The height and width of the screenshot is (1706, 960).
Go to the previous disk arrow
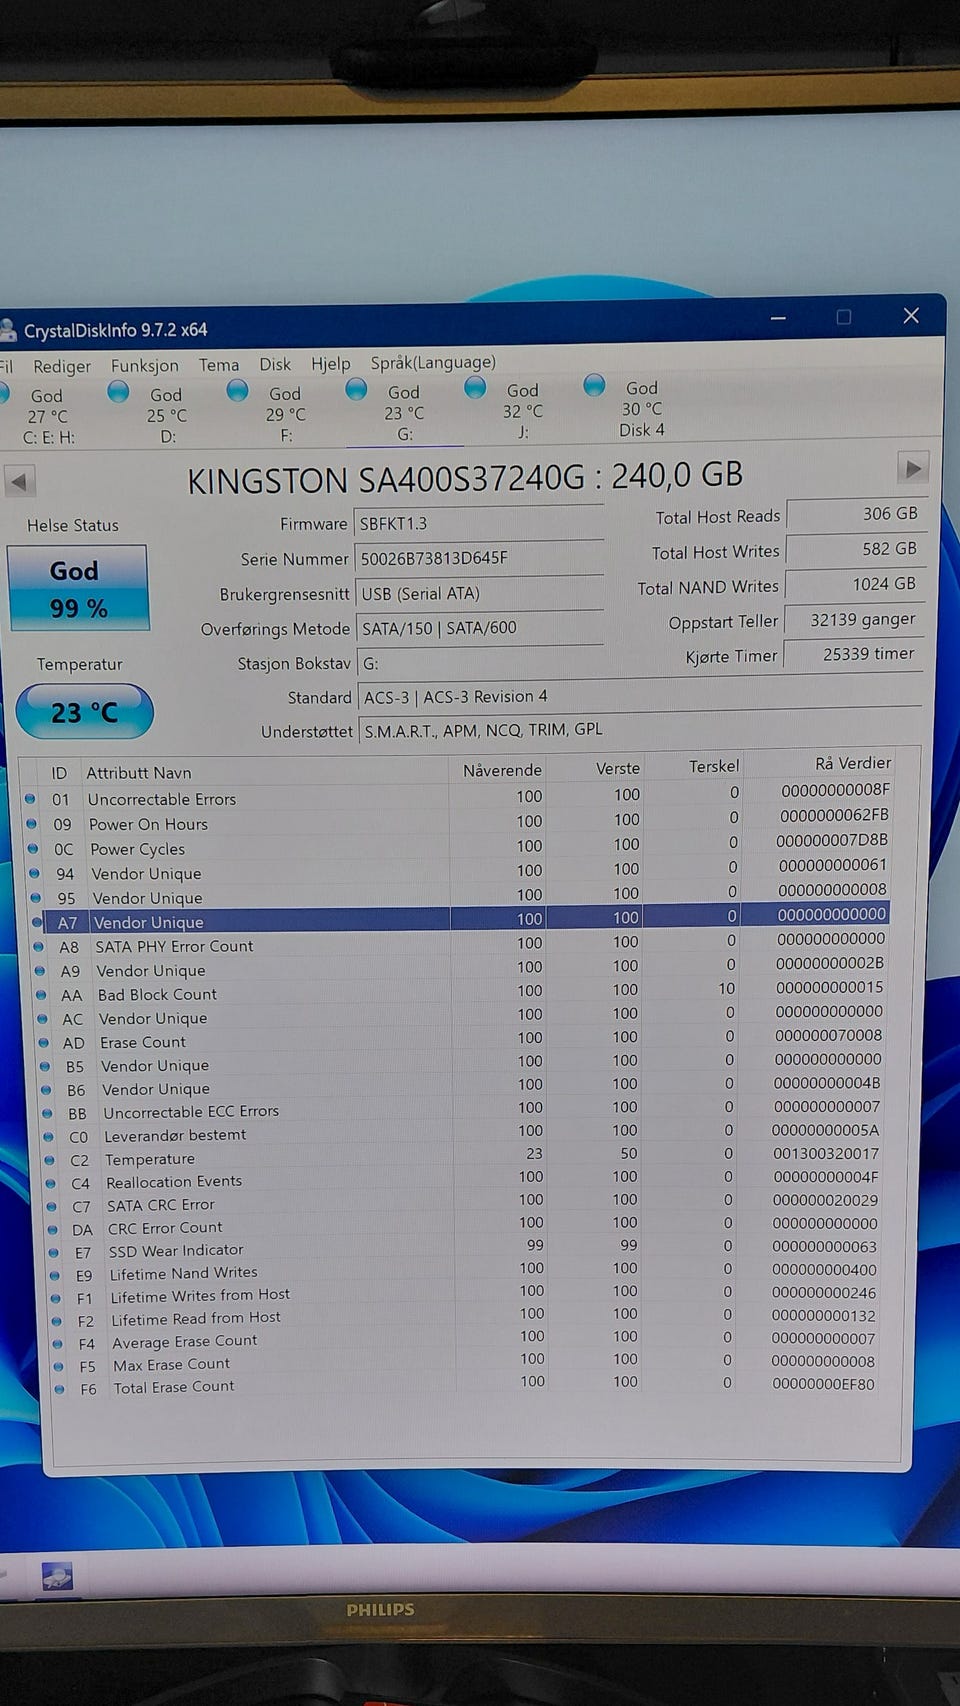pyautogui.click(x=19, y=481)
